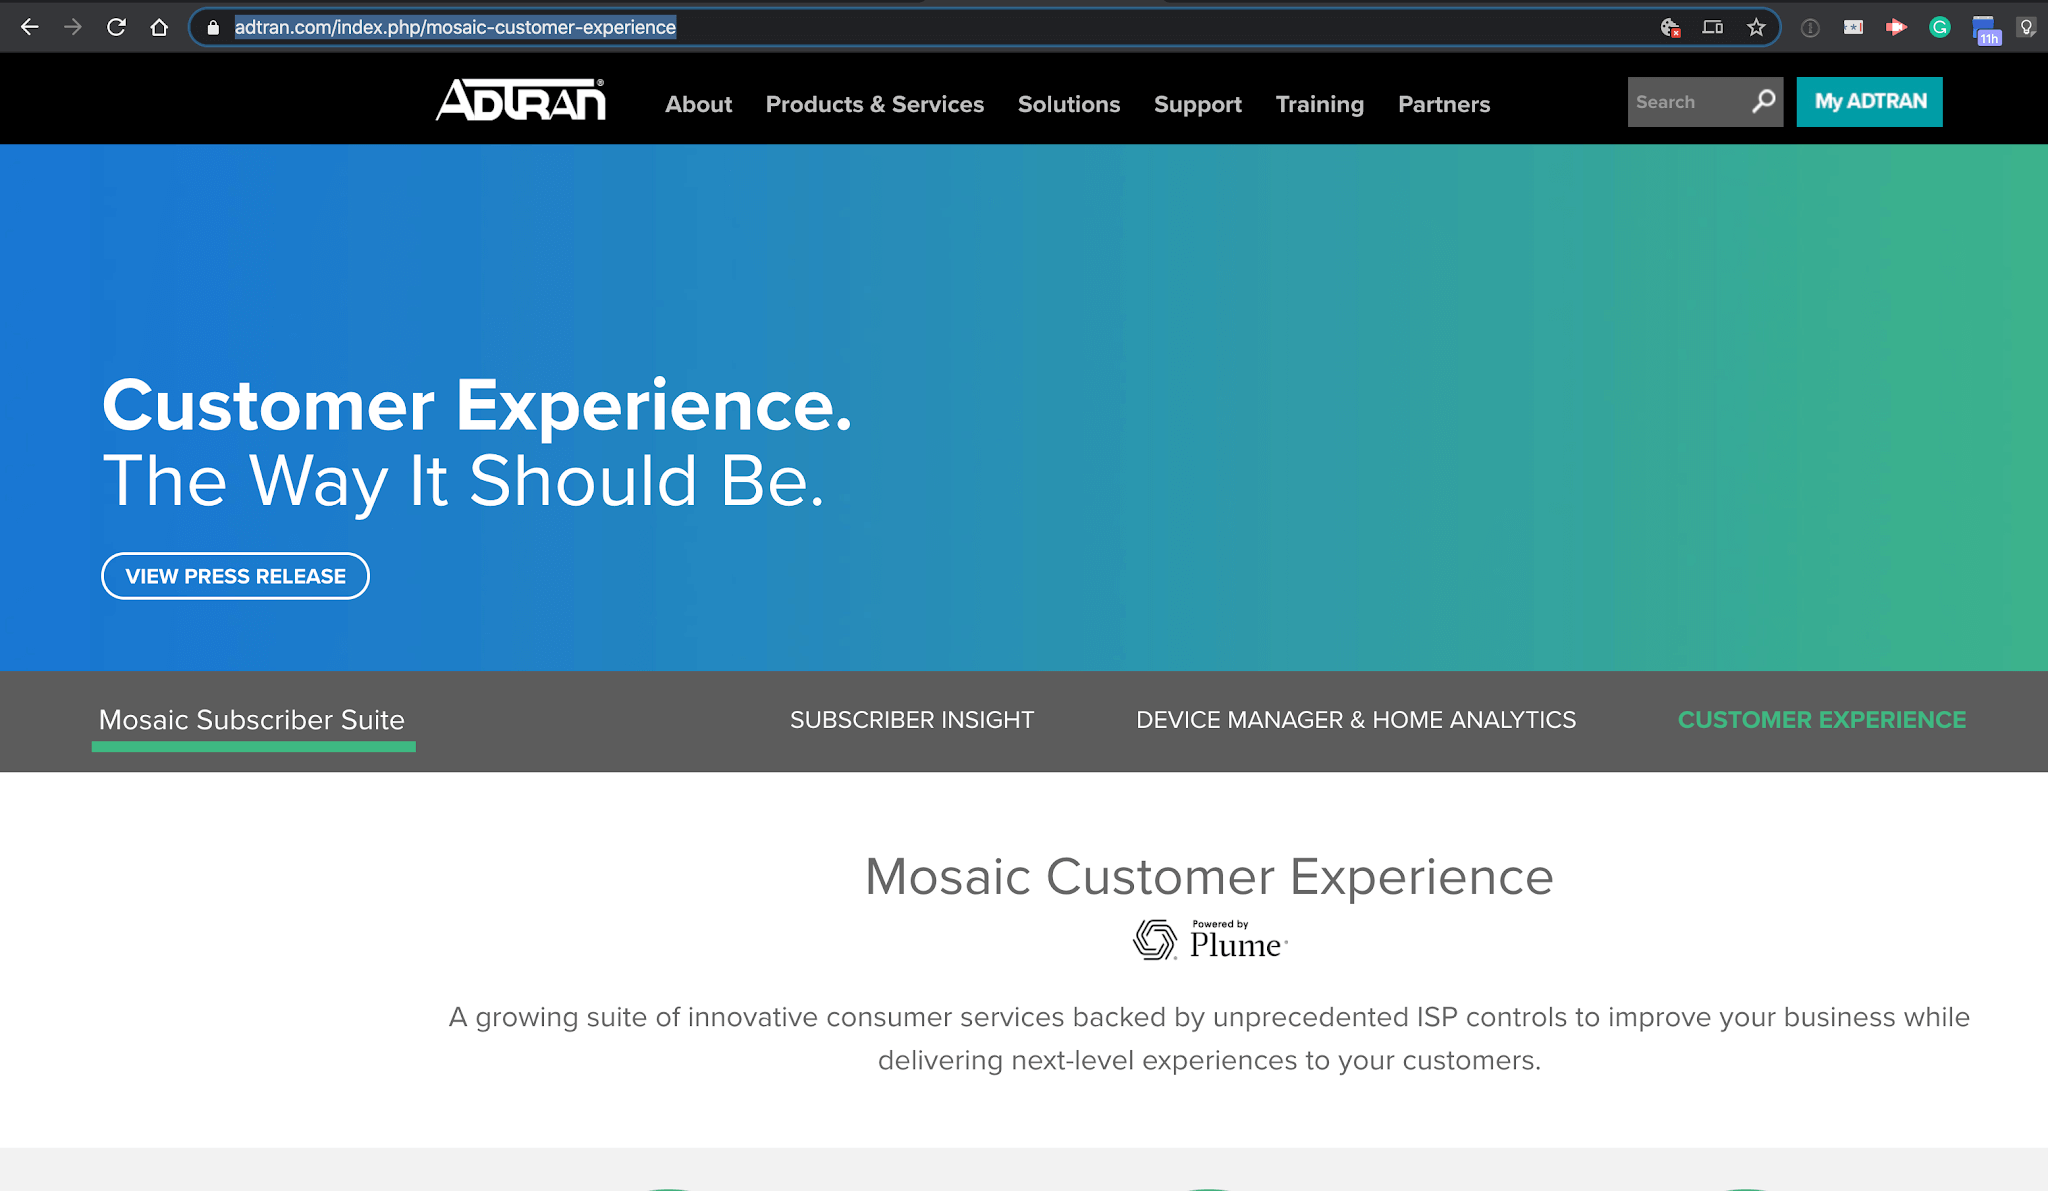Select the Device Manager & Home Analytics tab
This screenshot has width=2048, height=1191.
1355,719
